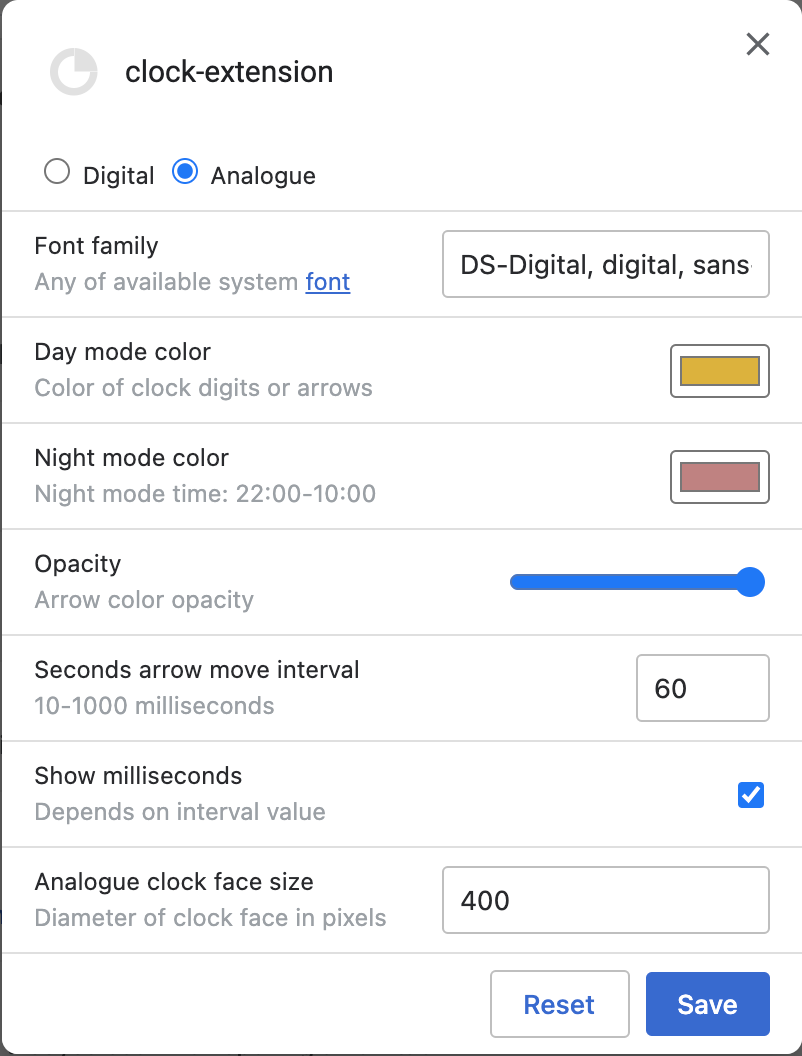Click the Analogue label text
Viewport: 802px width, 1056px height.
[x=263, y=176]
